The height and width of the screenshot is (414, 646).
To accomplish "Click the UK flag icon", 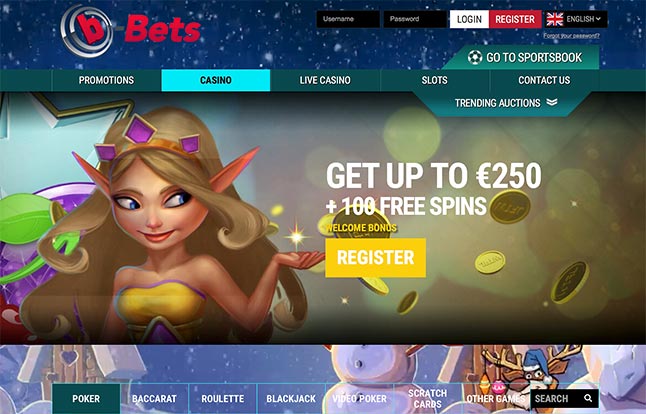I will (555, 19).
